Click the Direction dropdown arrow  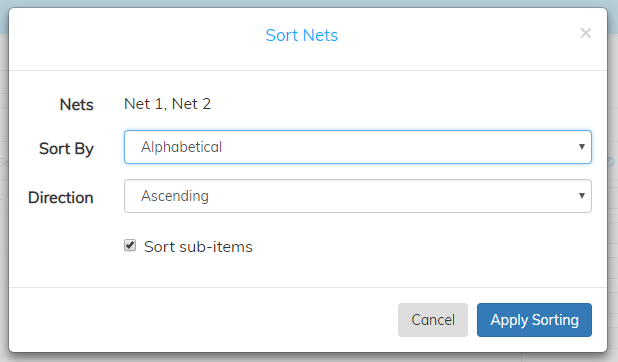pos(582,196)
